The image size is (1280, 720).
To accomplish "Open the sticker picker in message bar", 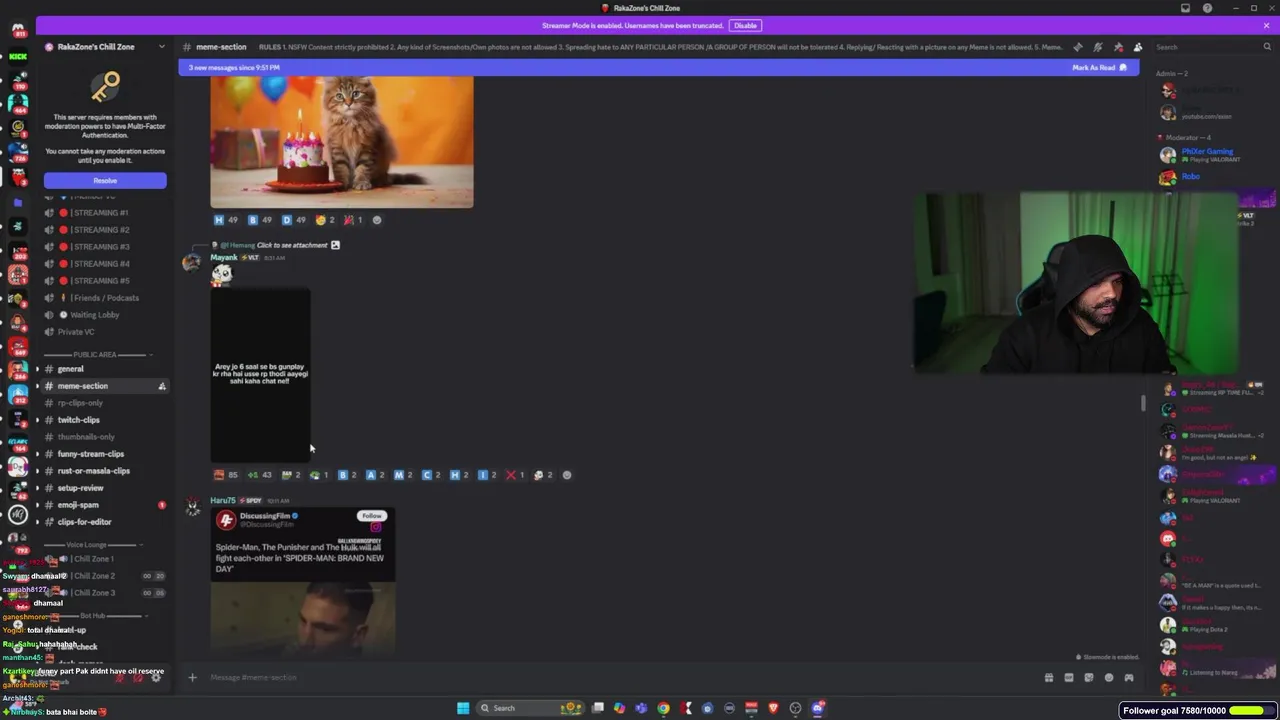I will click(1089, 678).
